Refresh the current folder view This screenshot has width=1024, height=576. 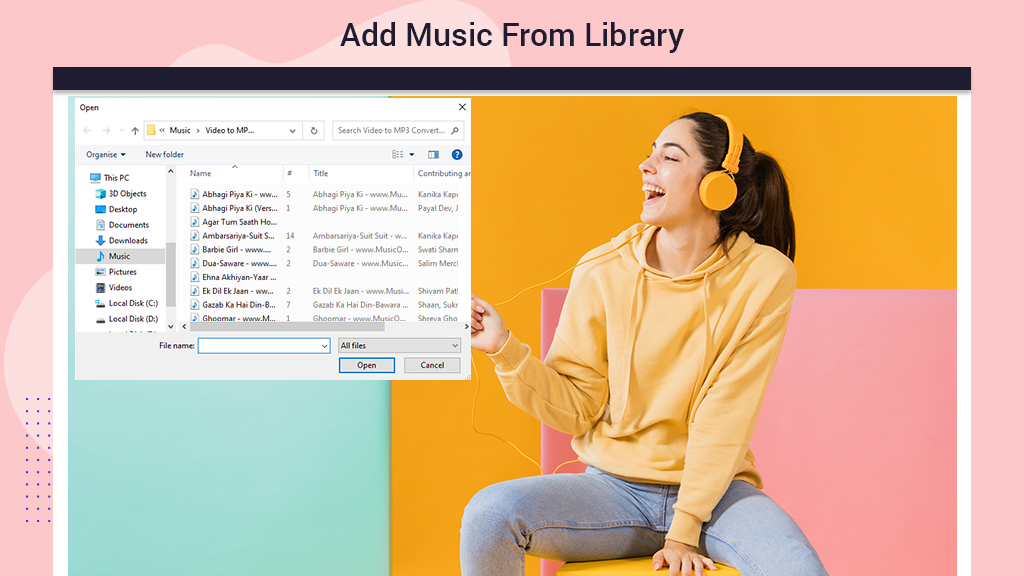click(x=314, y=131)
